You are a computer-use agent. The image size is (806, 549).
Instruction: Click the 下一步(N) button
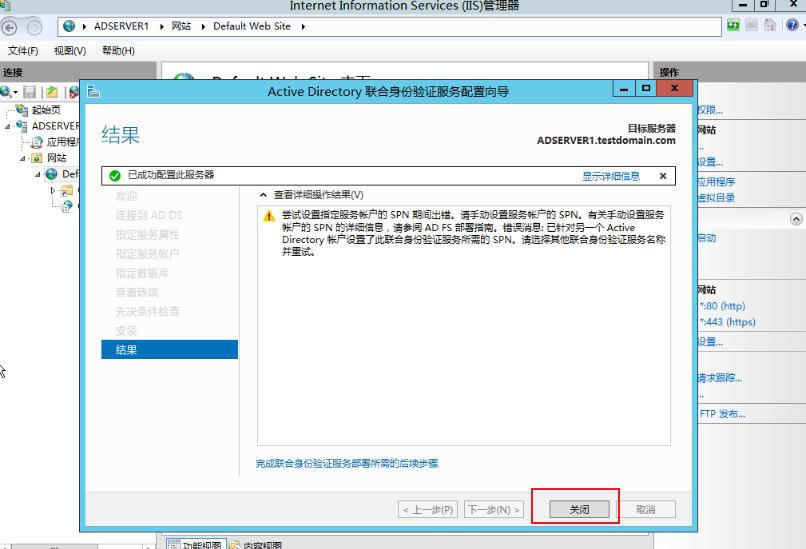pos(493,509)
